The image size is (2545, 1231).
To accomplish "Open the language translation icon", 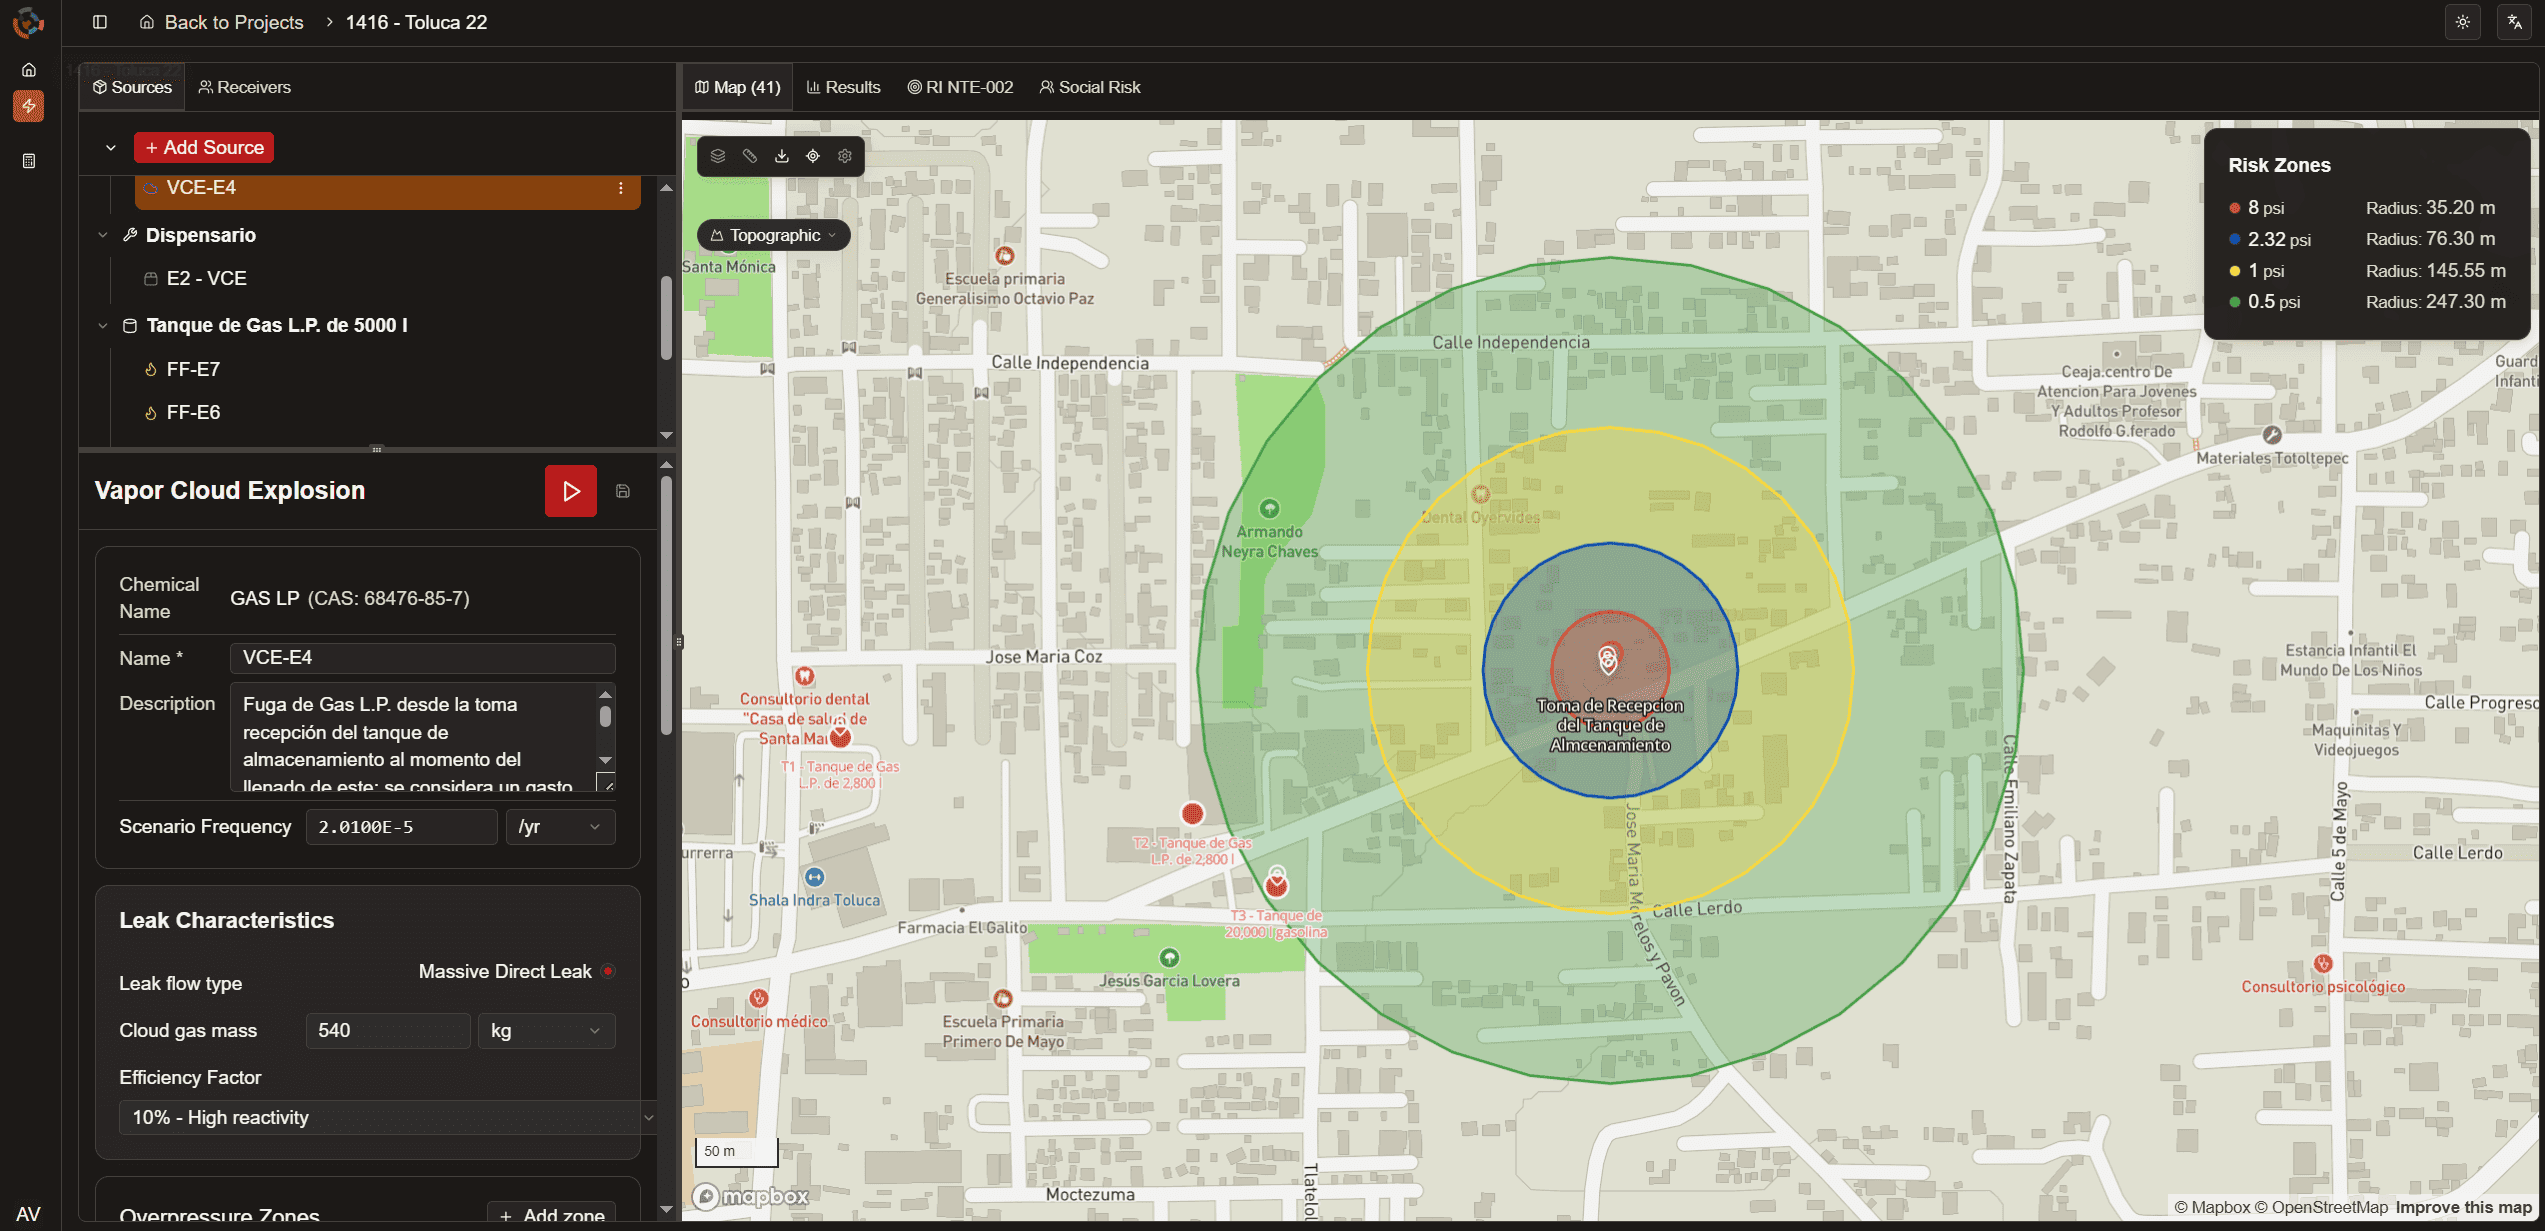I will tap(2514, 22).
